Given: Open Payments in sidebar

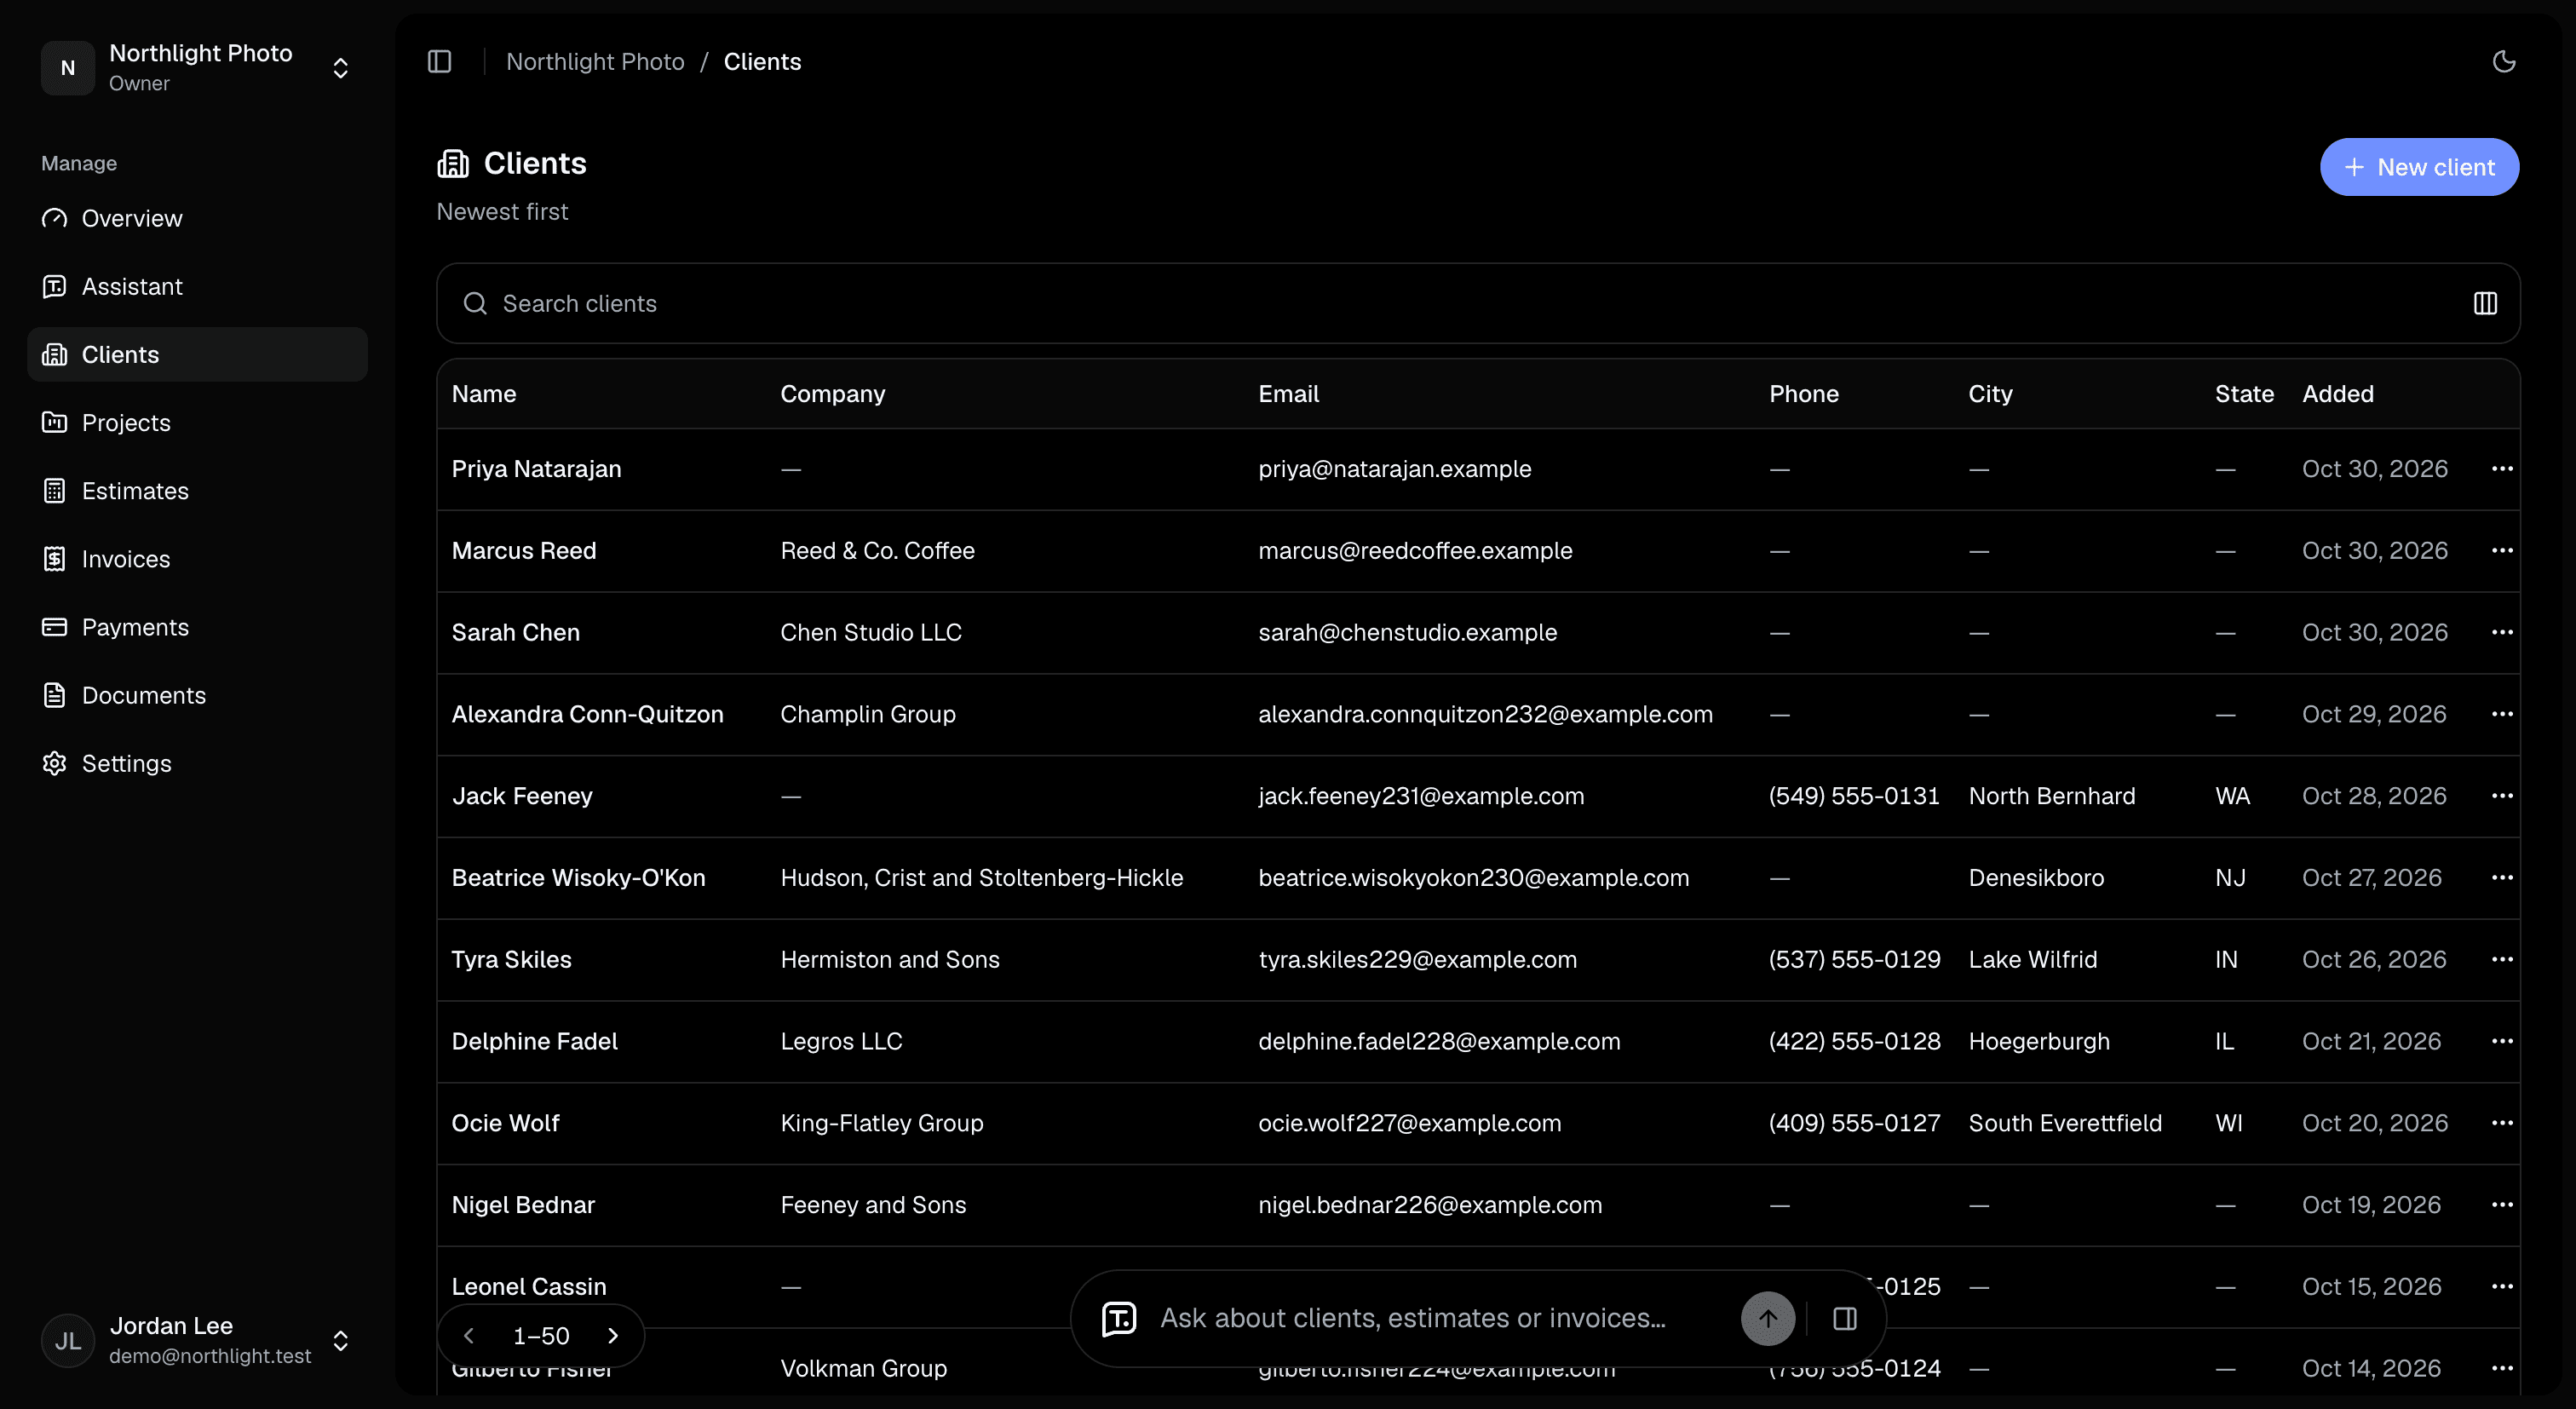Looking at the screenshot, I should pyautogui.click(x=198, y=626).
